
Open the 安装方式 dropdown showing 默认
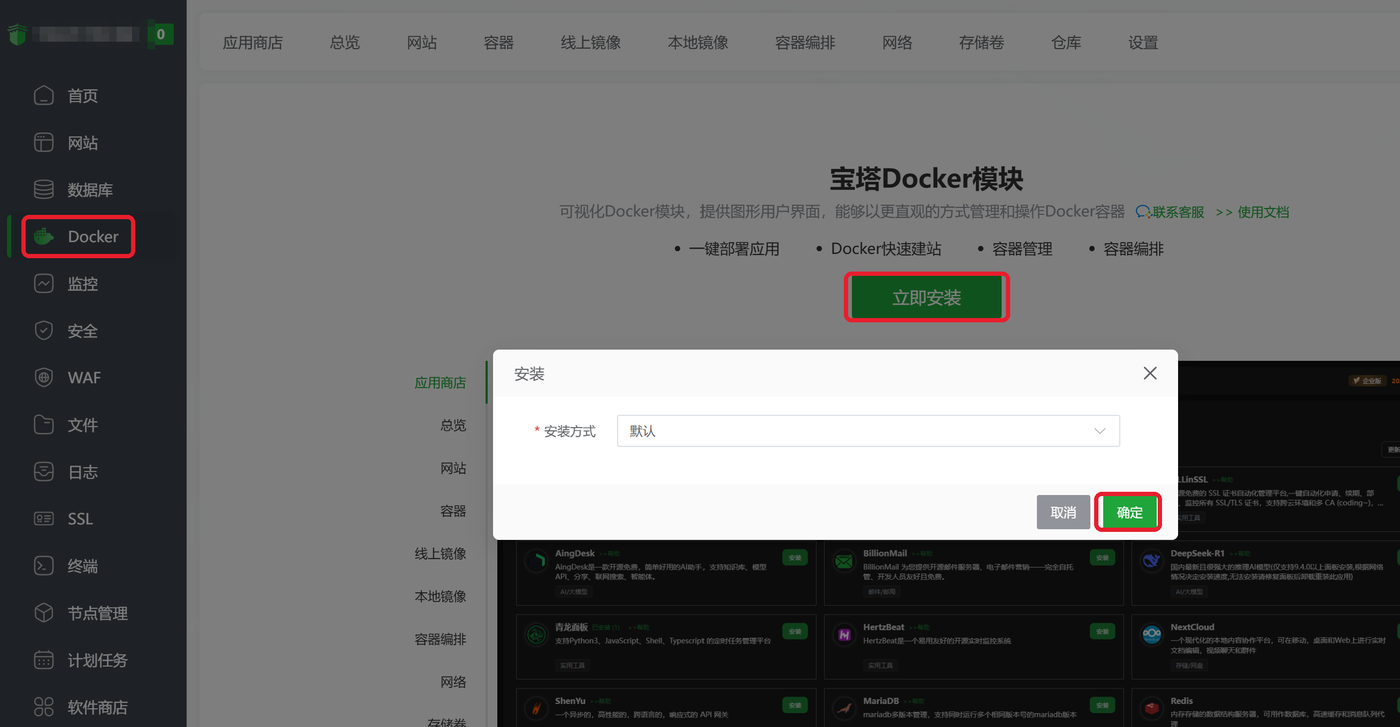coord(868,431)
